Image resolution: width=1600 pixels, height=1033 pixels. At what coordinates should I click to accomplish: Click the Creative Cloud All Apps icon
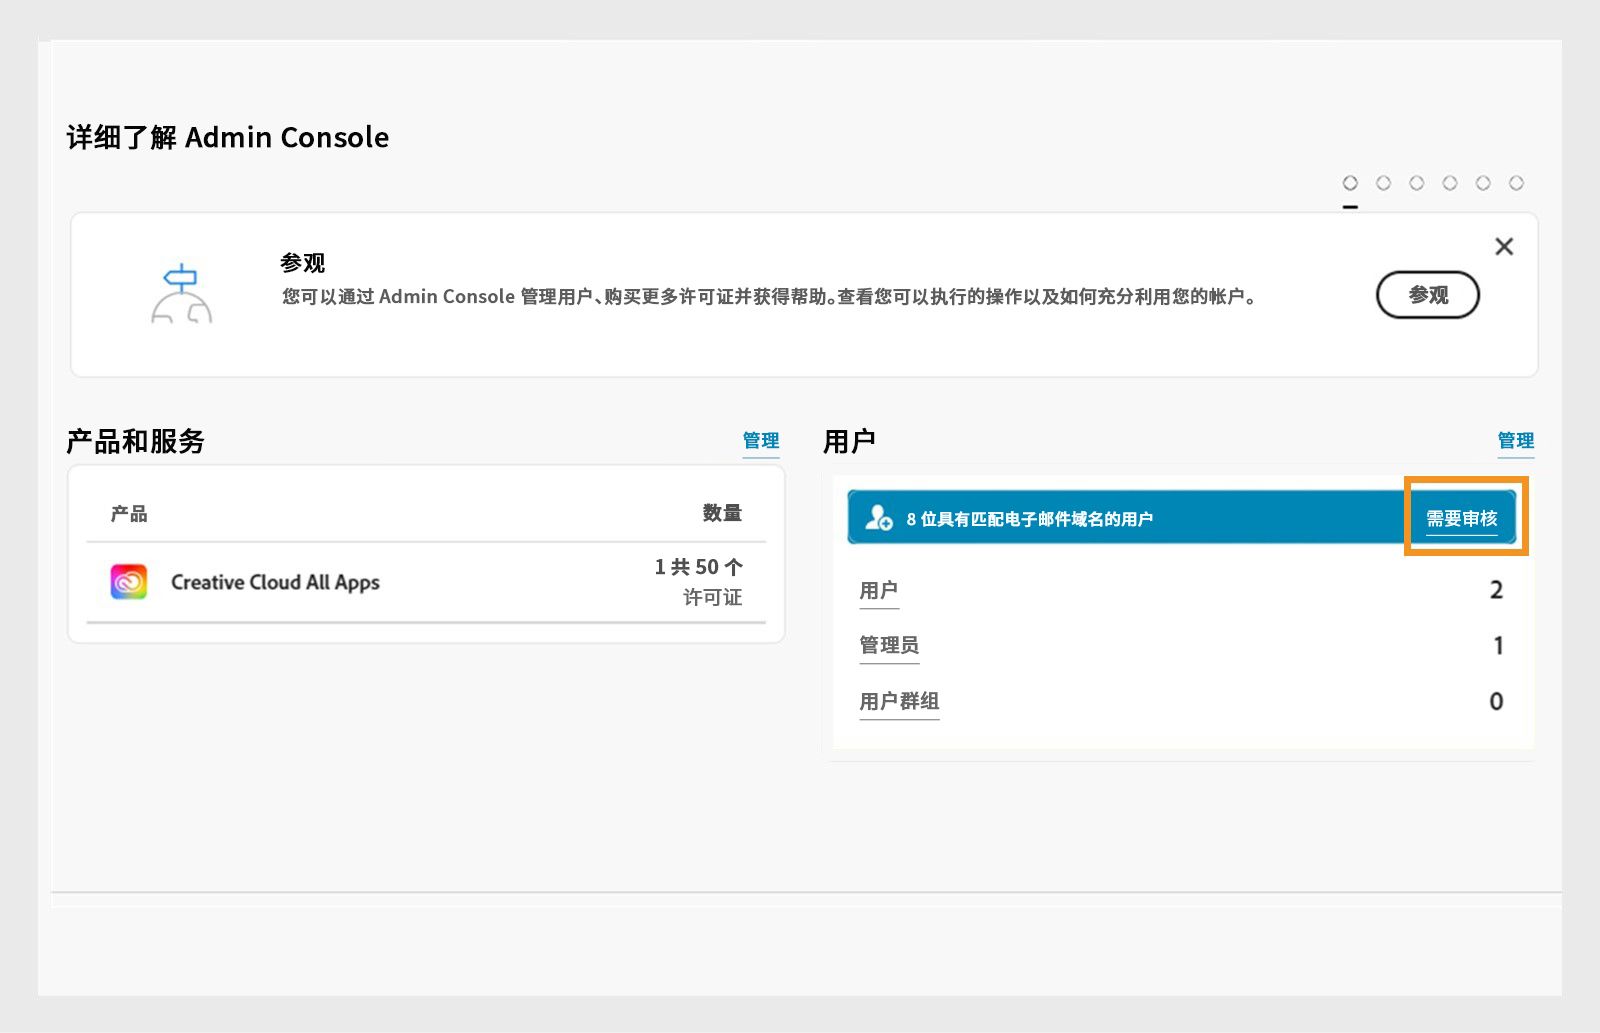click(x=129, y=582)
